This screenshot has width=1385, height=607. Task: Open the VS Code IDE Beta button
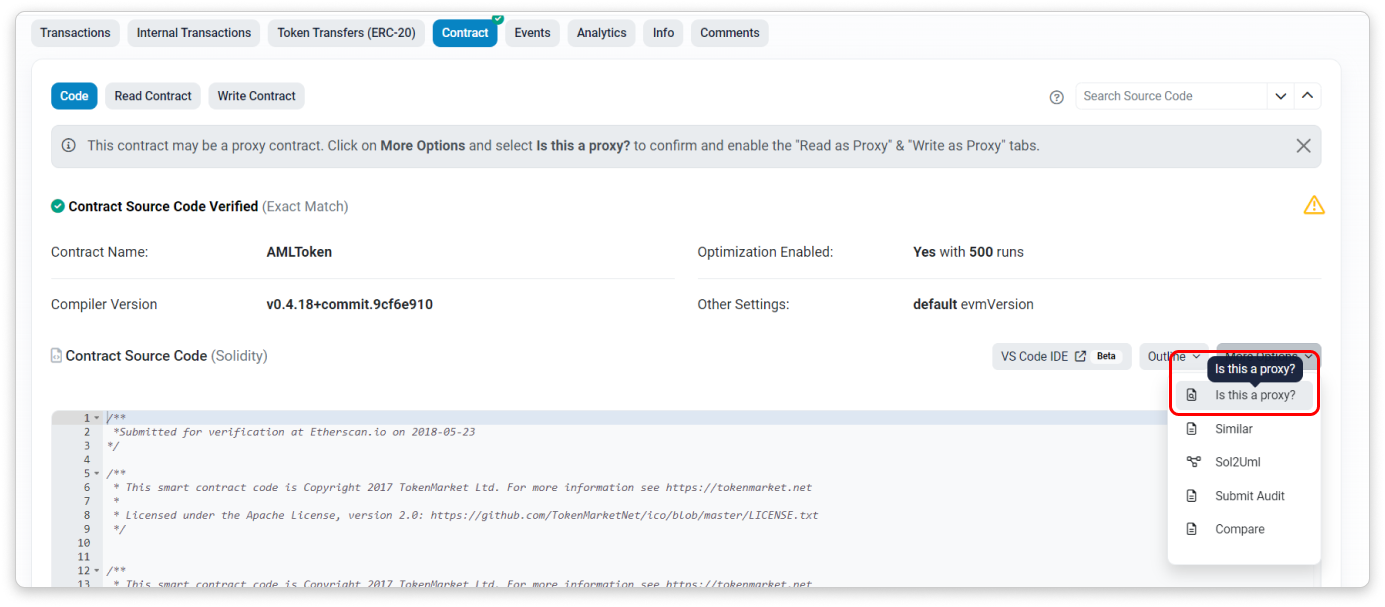[x=1061, y=357]
